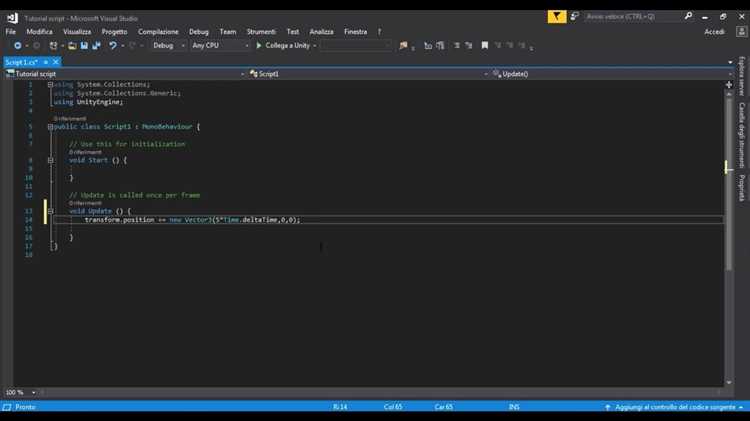
Task: Open the Debug configuration dropdown
Action: tap(183, 45)
